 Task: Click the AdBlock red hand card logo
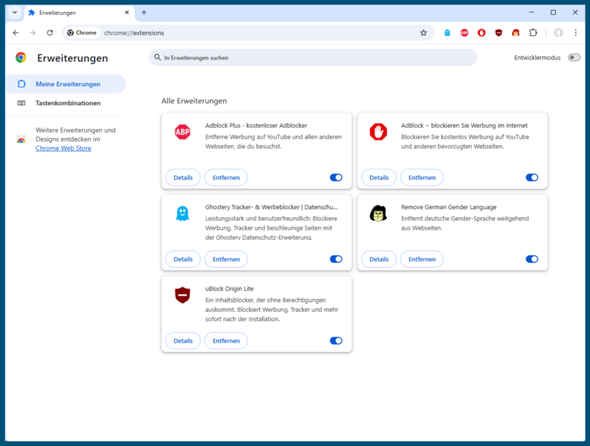[x=378, y=132]
